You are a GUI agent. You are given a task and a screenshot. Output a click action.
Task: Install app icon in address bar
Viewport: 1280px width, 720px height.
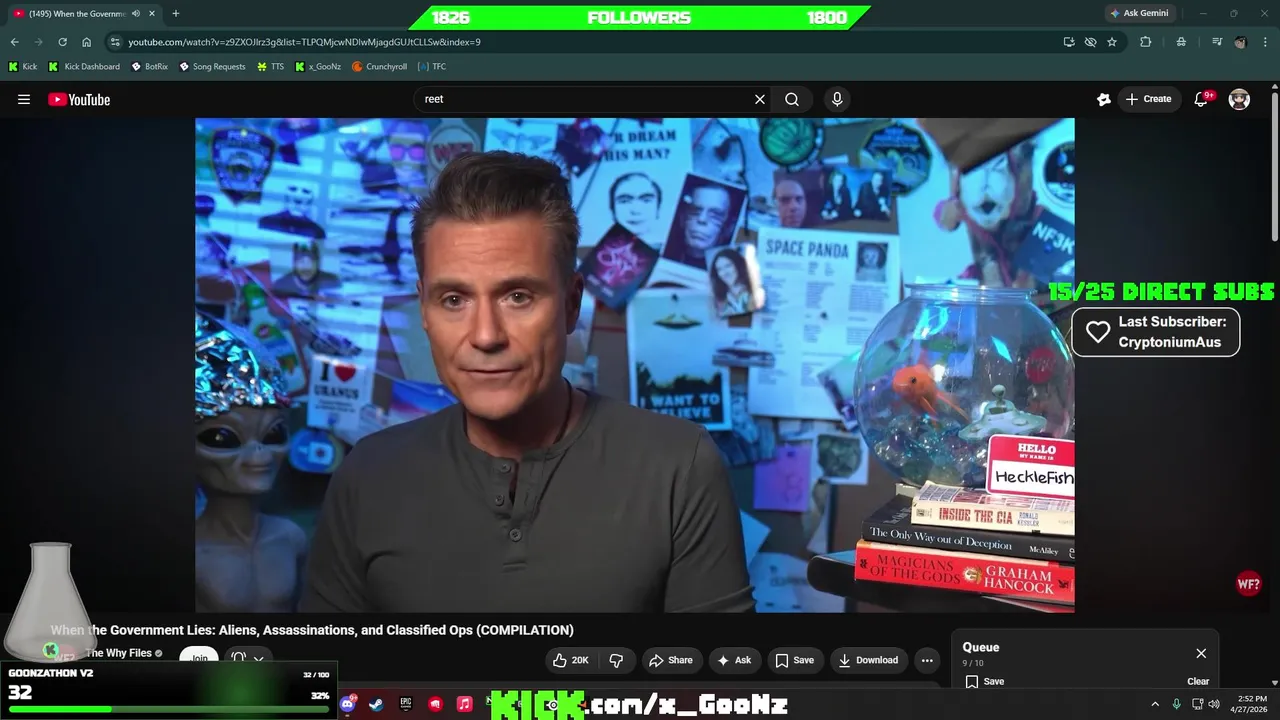pos(1069,42)
